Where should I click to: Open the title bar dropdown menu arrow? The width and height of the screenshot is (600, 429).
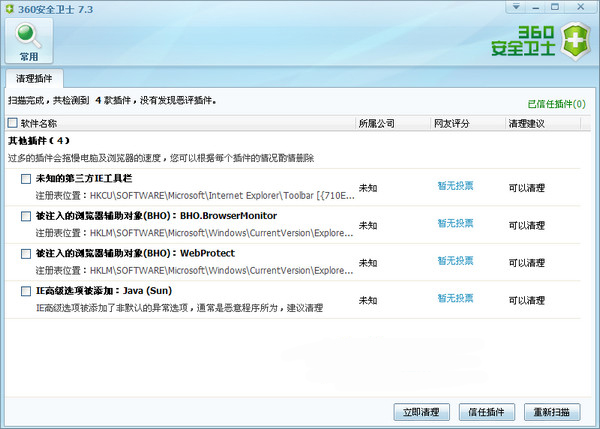pyautogui.click(x=516, y=7)
